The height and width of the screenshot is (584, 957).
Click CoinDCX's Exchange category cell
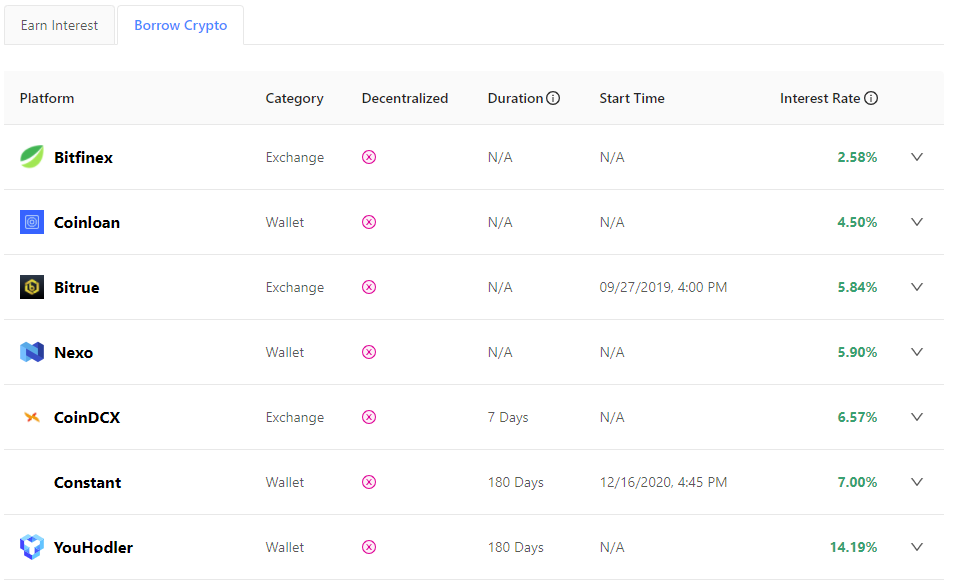point(295,417)
